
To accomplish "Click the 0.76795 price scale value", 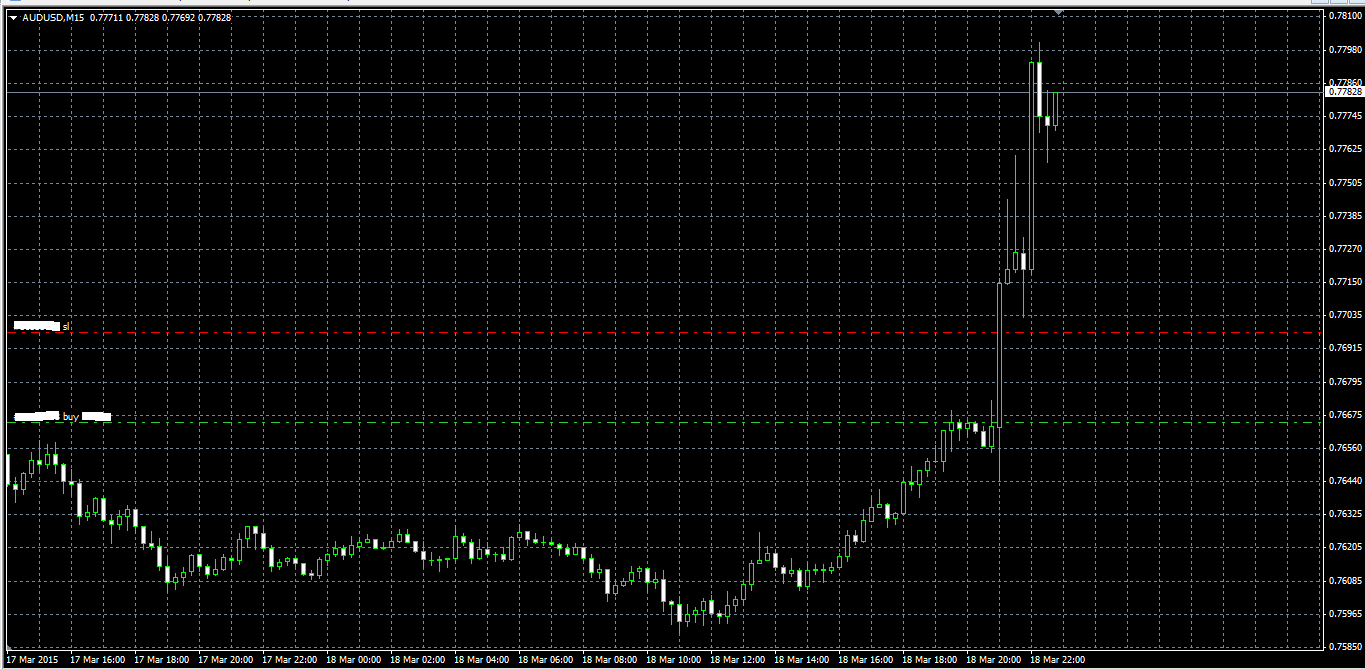I will tap(1346, 381).
